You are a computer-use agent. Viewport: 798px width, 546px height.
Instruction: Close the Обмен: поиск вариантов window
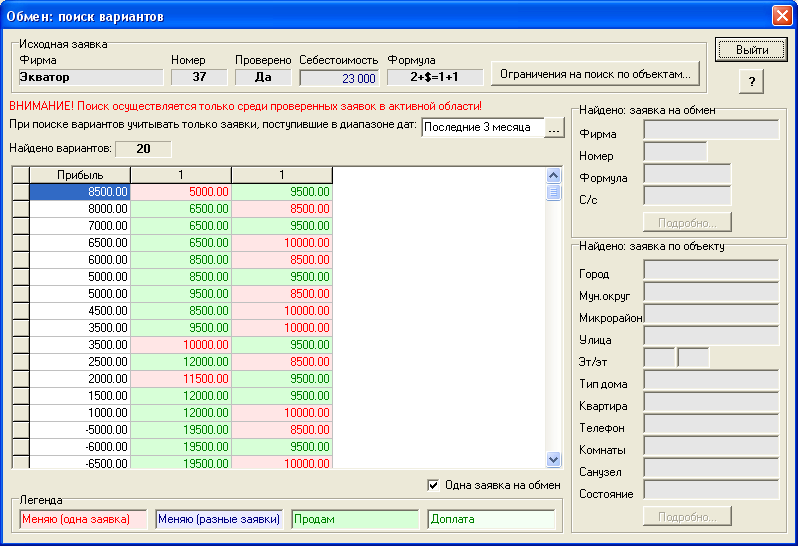click(782, 16)
